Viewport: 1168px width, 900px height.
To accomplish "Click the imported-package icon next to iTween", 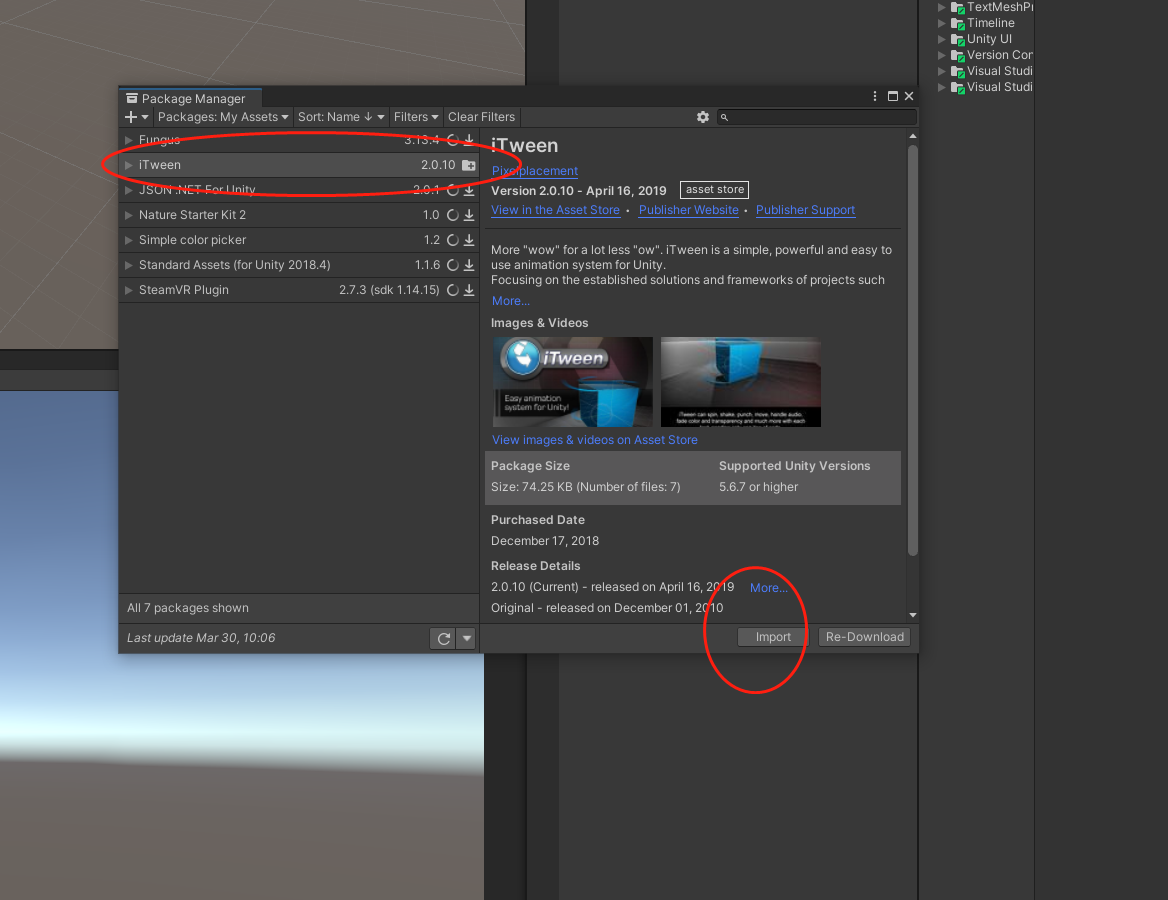I will pos(467,164).
